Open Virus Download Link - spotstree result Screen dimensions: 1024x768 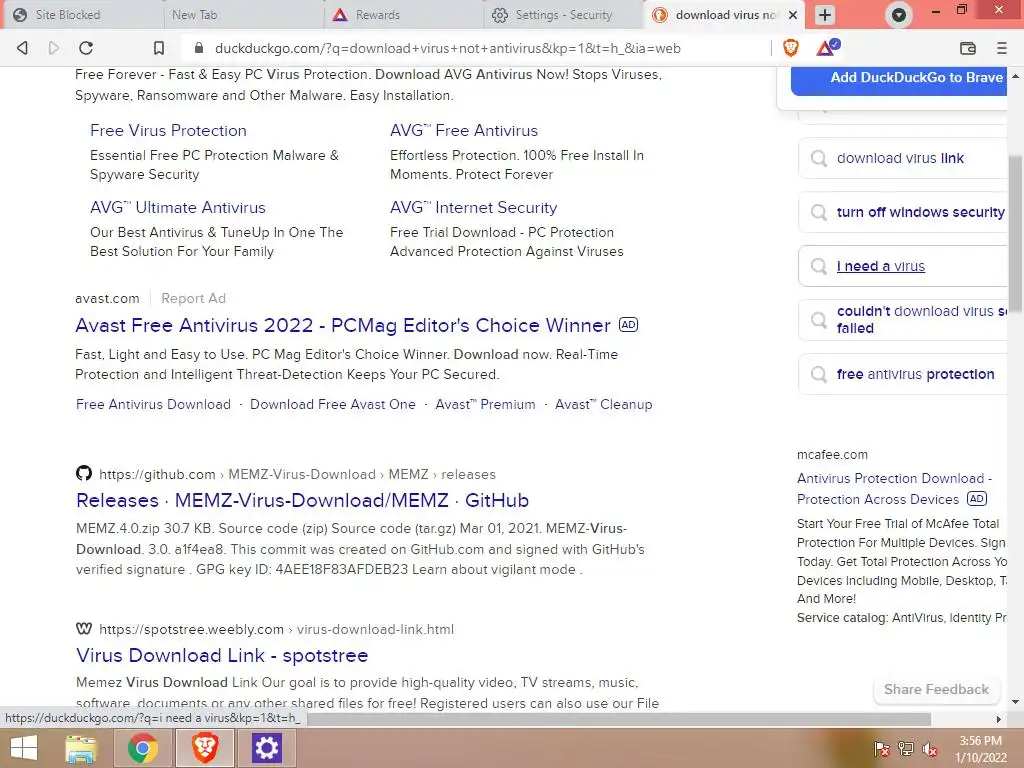(x=222, y=655)
